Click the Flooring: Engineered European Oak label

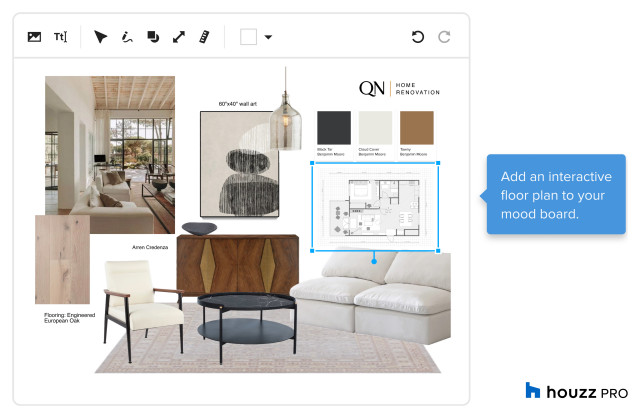point(69,318)
